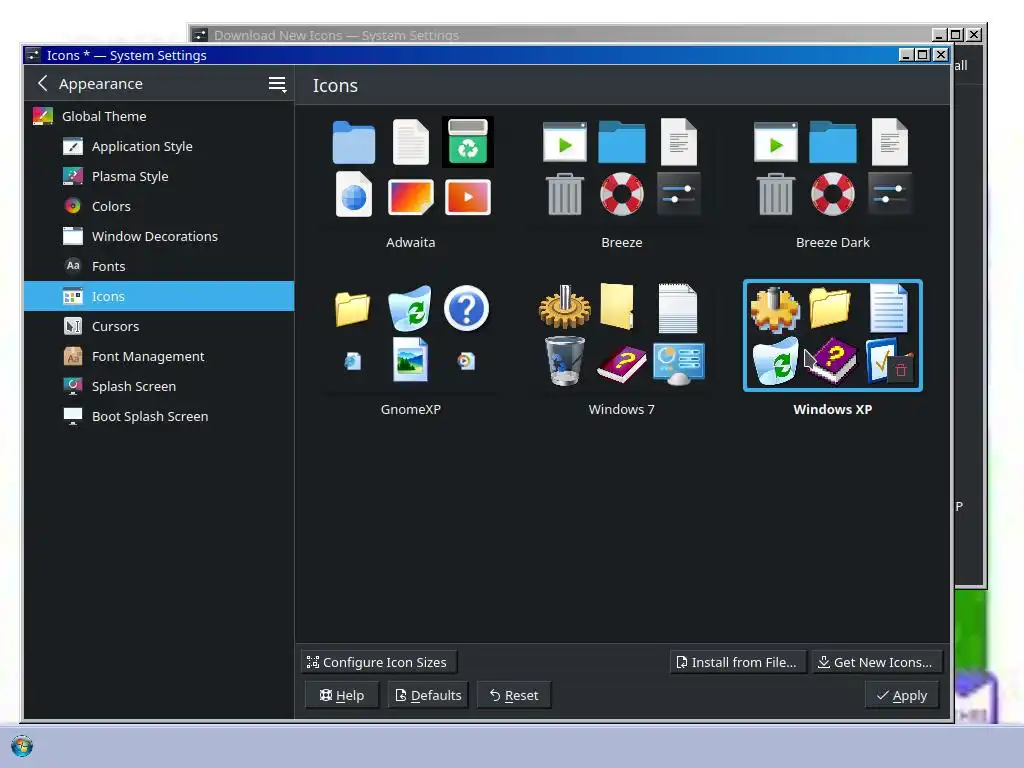Apply the selected icon theme
The image size is (1024, 768).
click(902, 696)
